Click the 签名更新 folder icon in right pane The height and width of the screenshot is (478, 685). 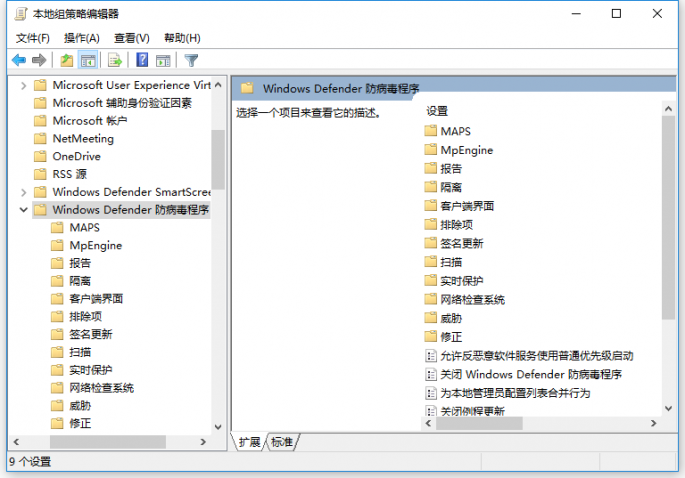tap(430, 243)
